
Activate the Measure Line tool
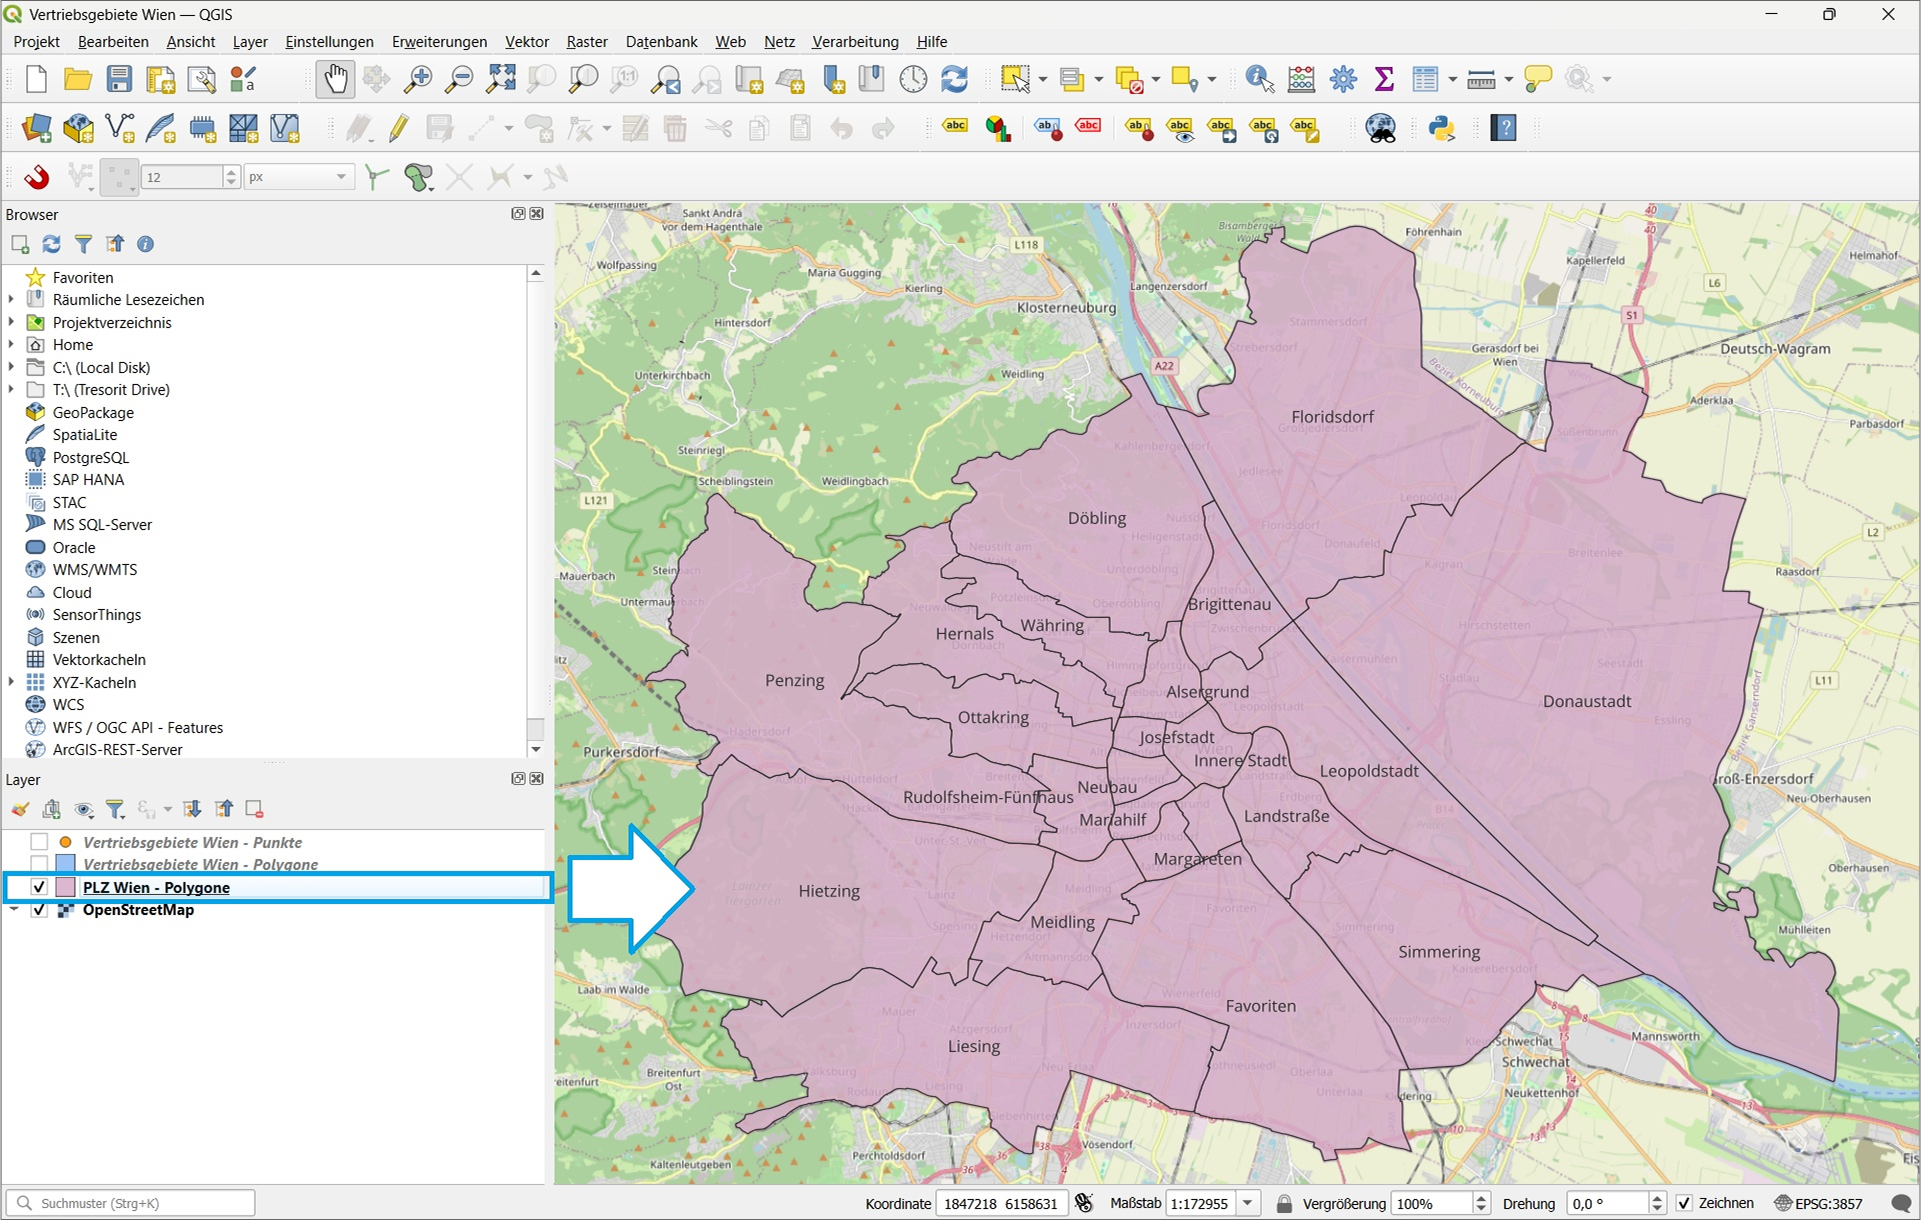click(1482, 78)
